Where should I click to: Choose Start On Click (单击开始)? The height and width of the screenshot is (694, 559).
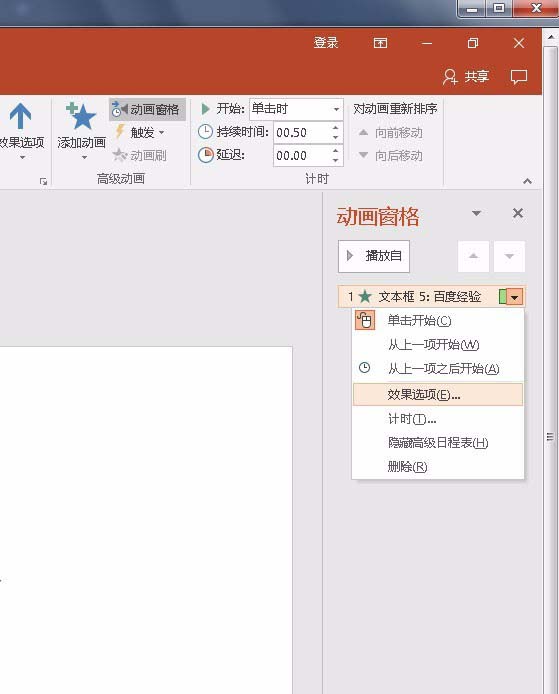click(437, 320)
